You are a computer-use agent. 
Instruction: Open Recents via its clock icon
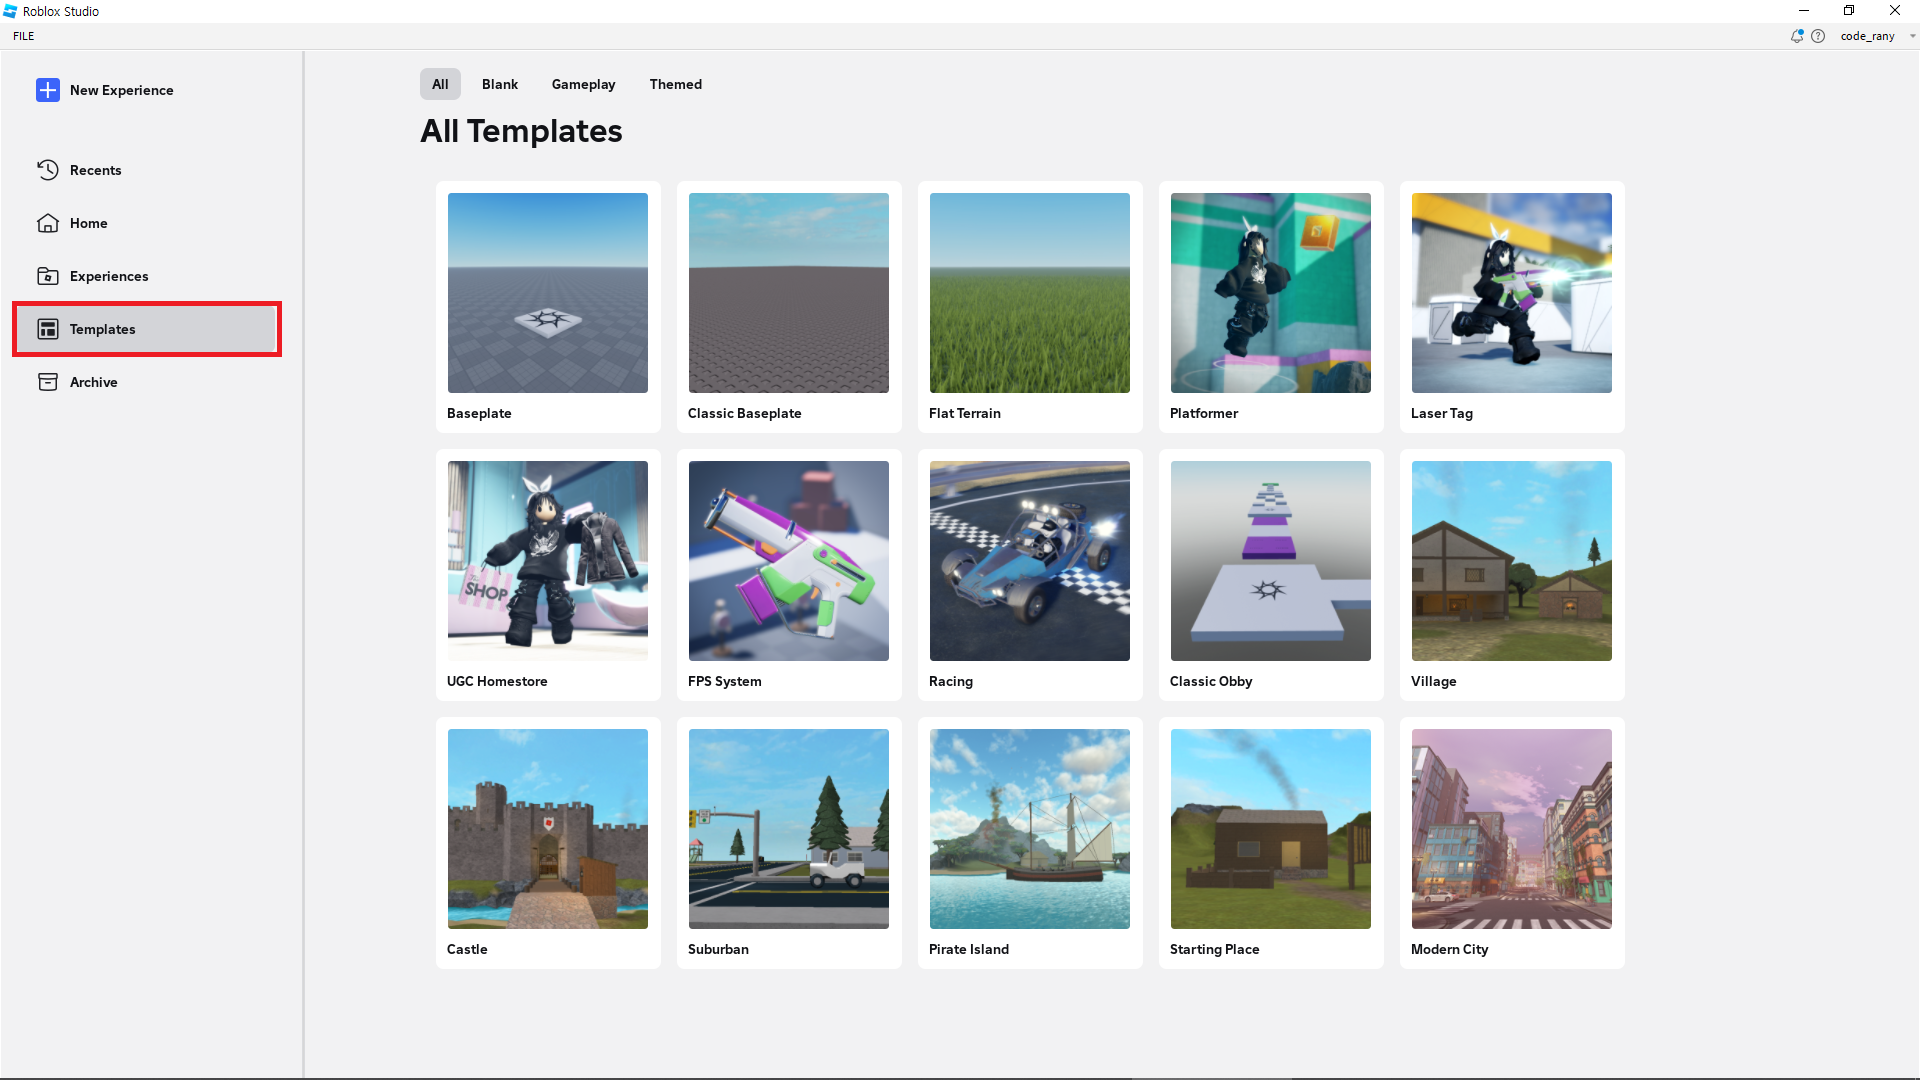click(x=48, y=170)
